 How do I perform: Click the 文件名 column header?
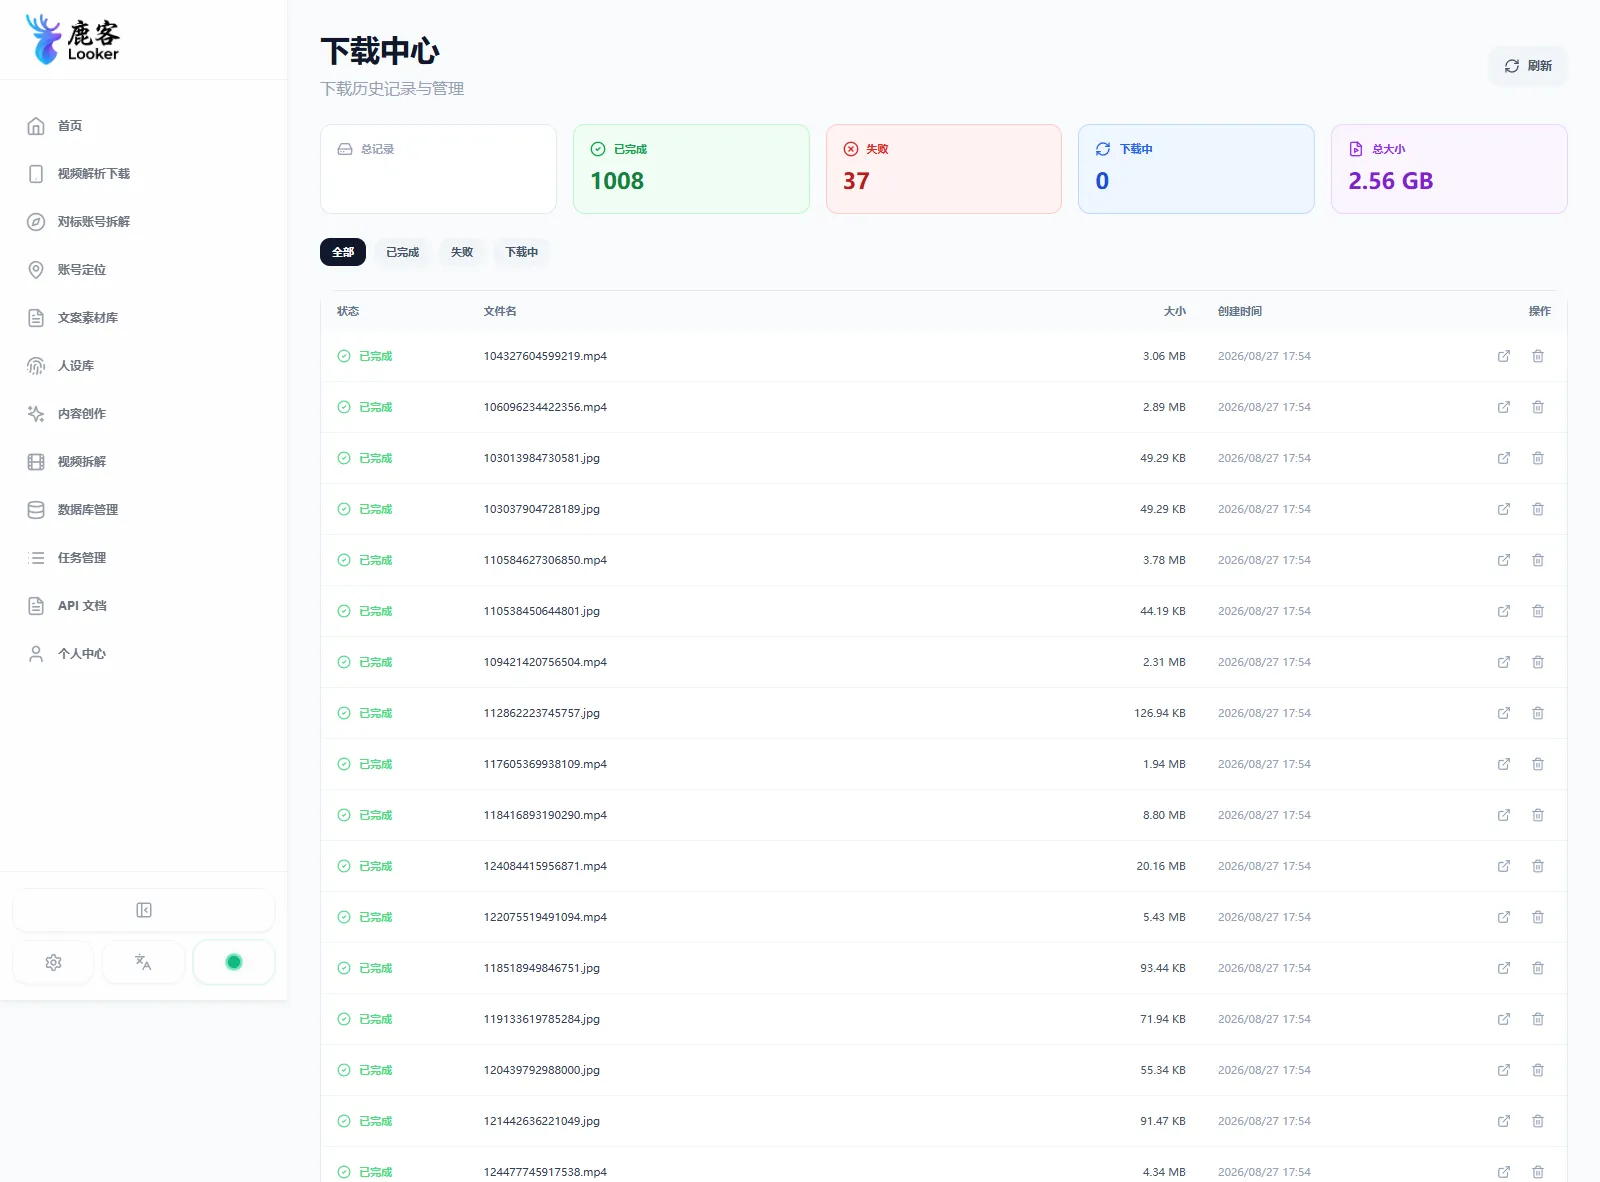point(500,311)
